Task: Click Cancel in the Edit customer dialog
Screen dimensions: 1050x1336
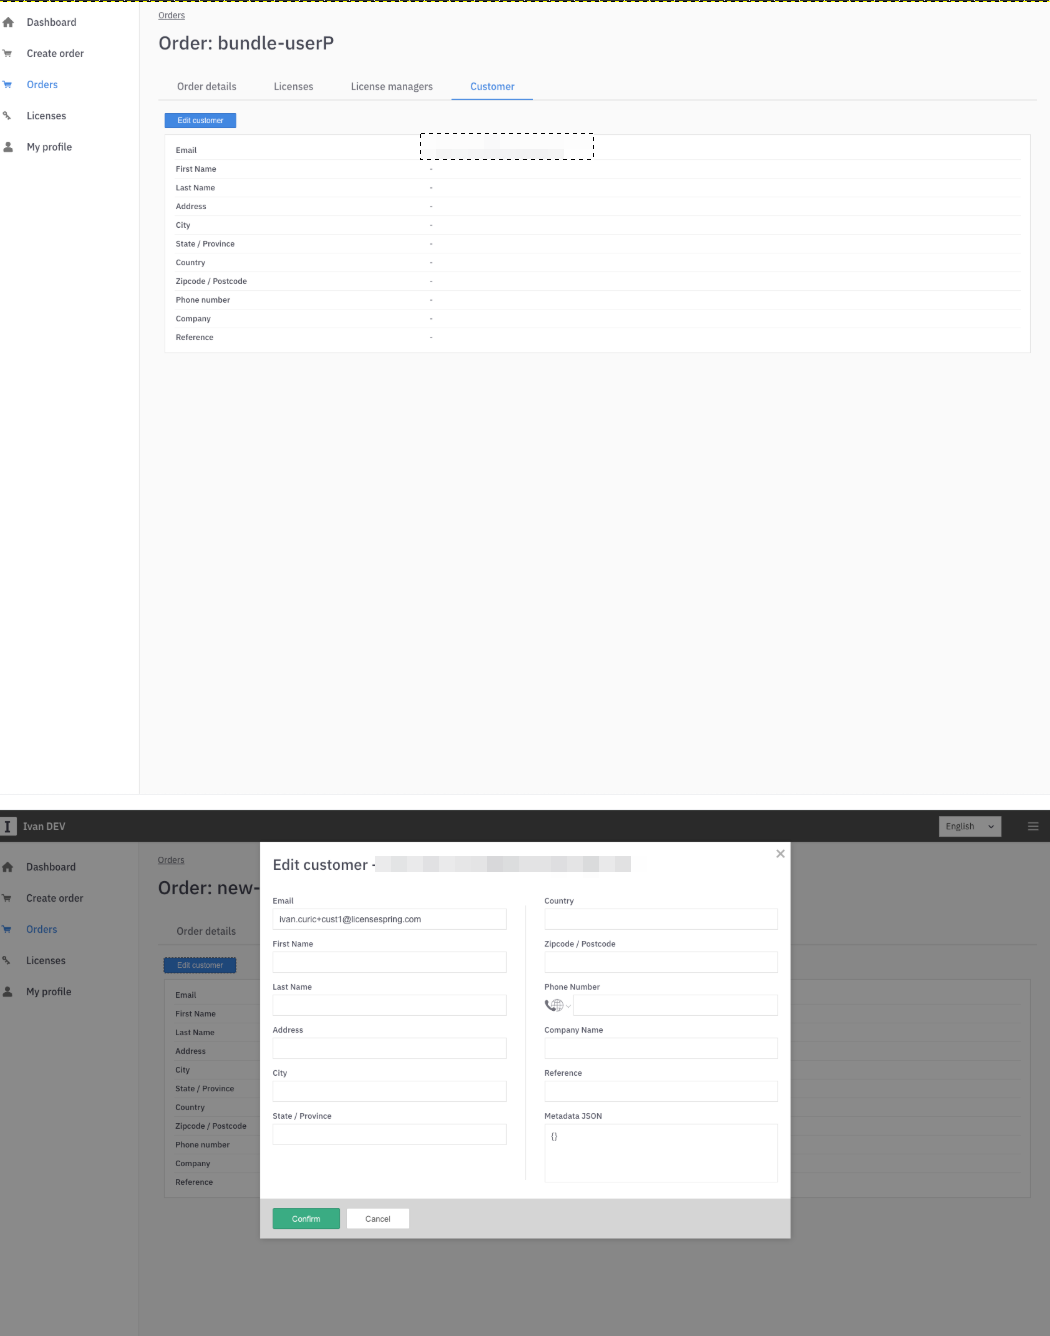Action: [378, 1219]
